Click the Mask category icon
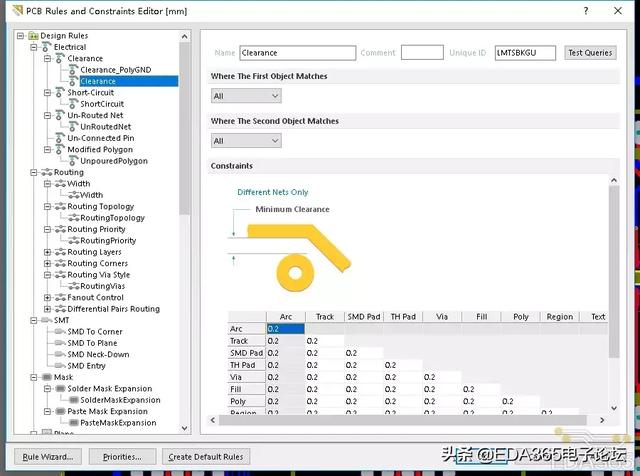Image resolution: width=640 pixels, height=476 pixels. 47,377
